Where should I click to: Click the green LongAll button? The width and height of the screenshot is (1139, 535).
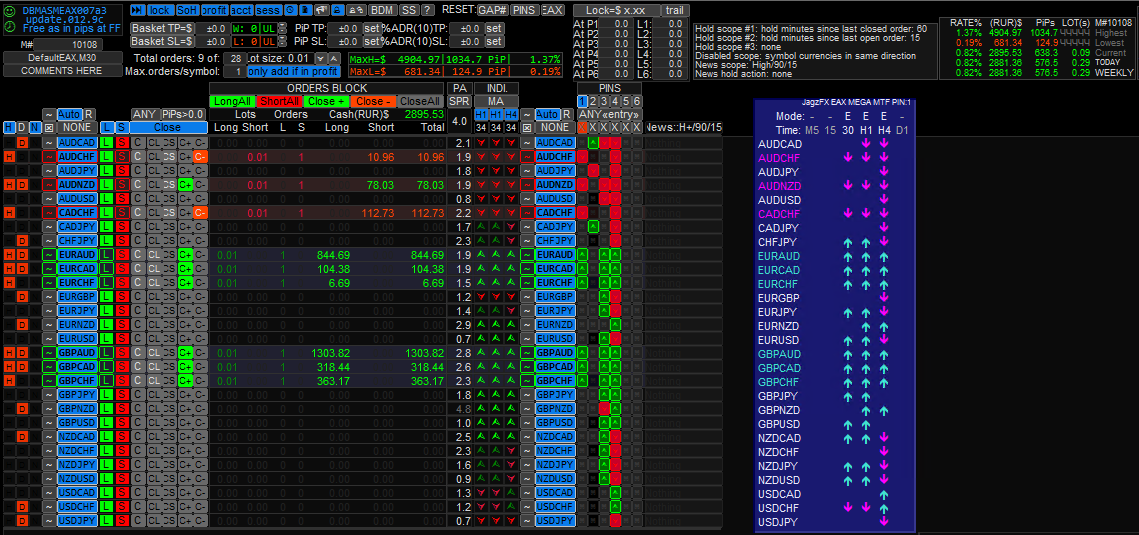click(x=232, y=101)
